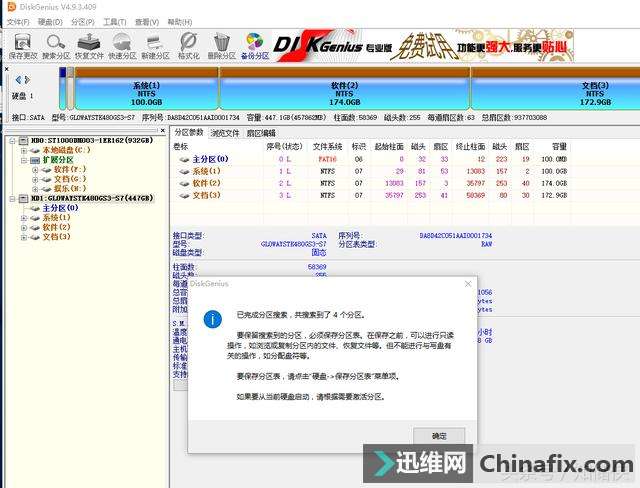
Task: Open the Tools (工具) menu
Action: [x=114, y=22]
